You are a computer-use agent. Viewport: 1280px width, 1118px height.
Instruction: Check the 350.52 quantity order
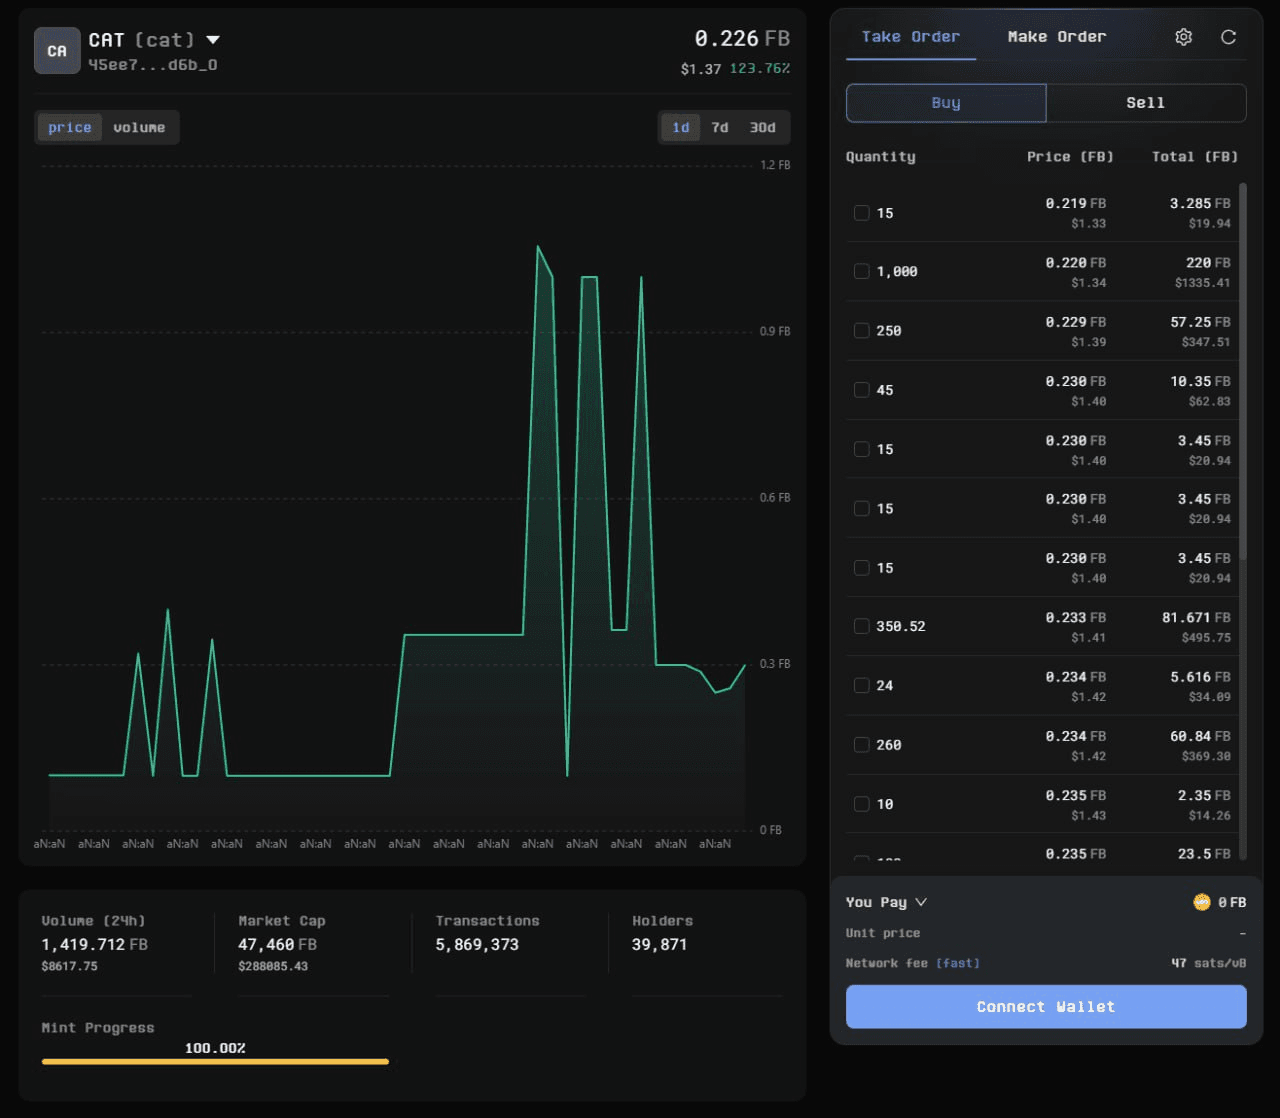coord(861,627)
